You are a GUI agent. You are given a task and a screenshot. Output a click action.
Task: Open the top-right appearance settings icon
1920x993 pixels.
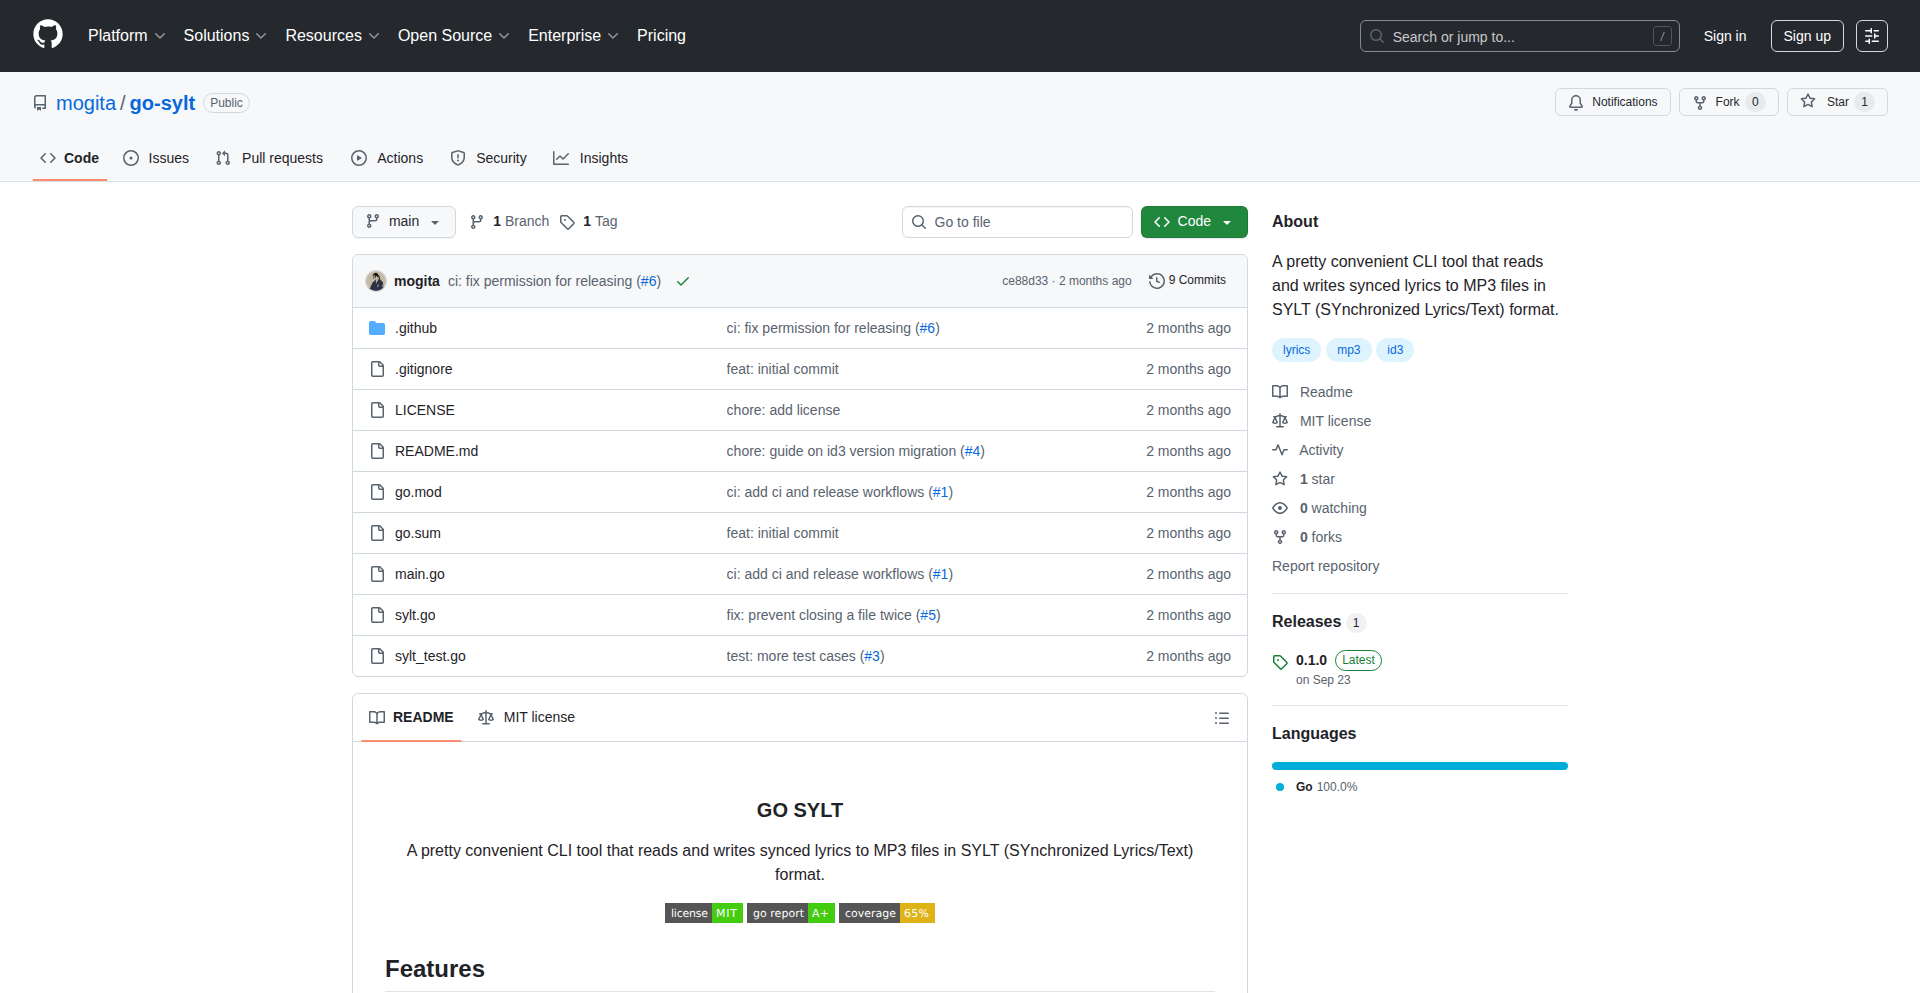pos(1871,36)
